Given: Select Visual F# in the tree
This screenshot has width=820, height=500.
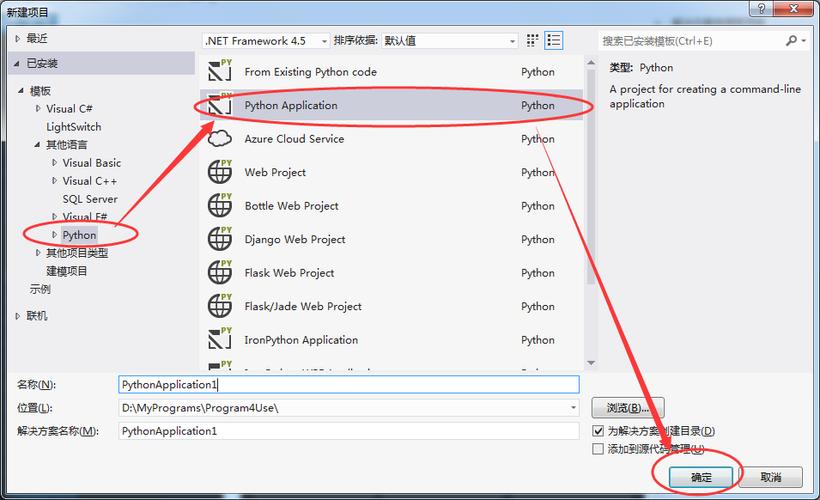Looking at the screenshot, I should (x=85, y=217).
